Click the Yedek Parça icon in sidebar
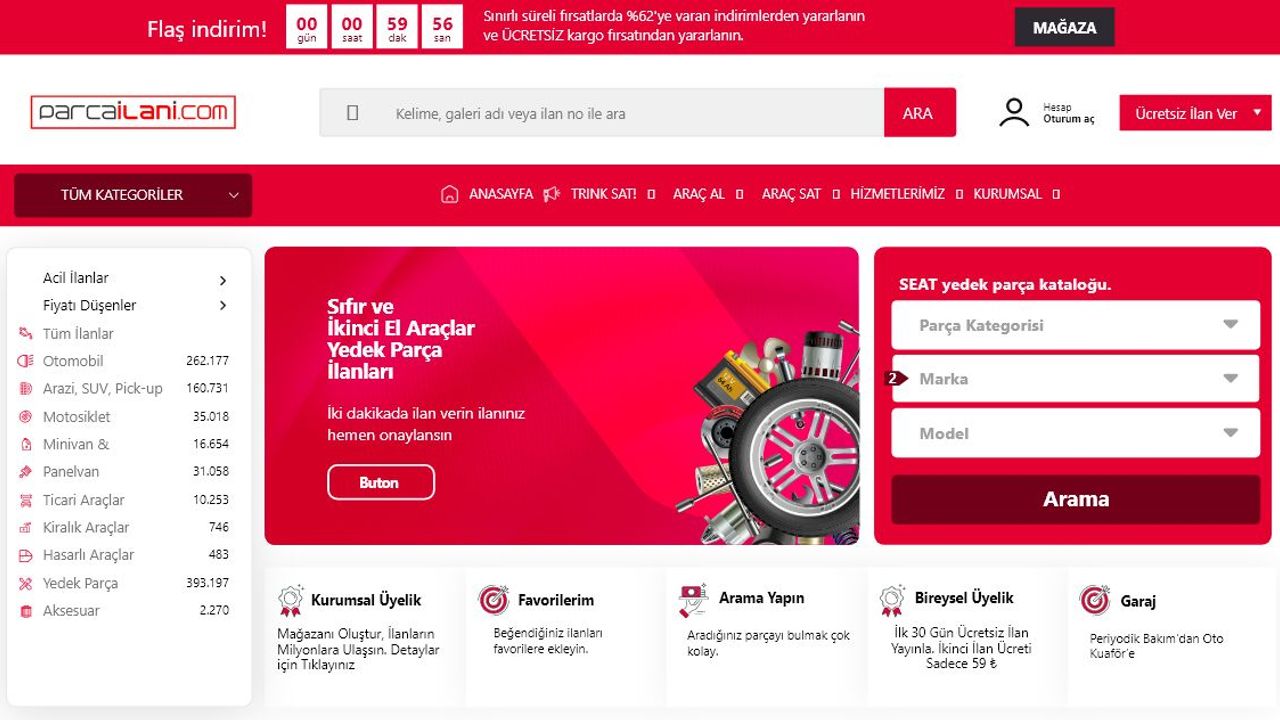 [x=25, y=583]
